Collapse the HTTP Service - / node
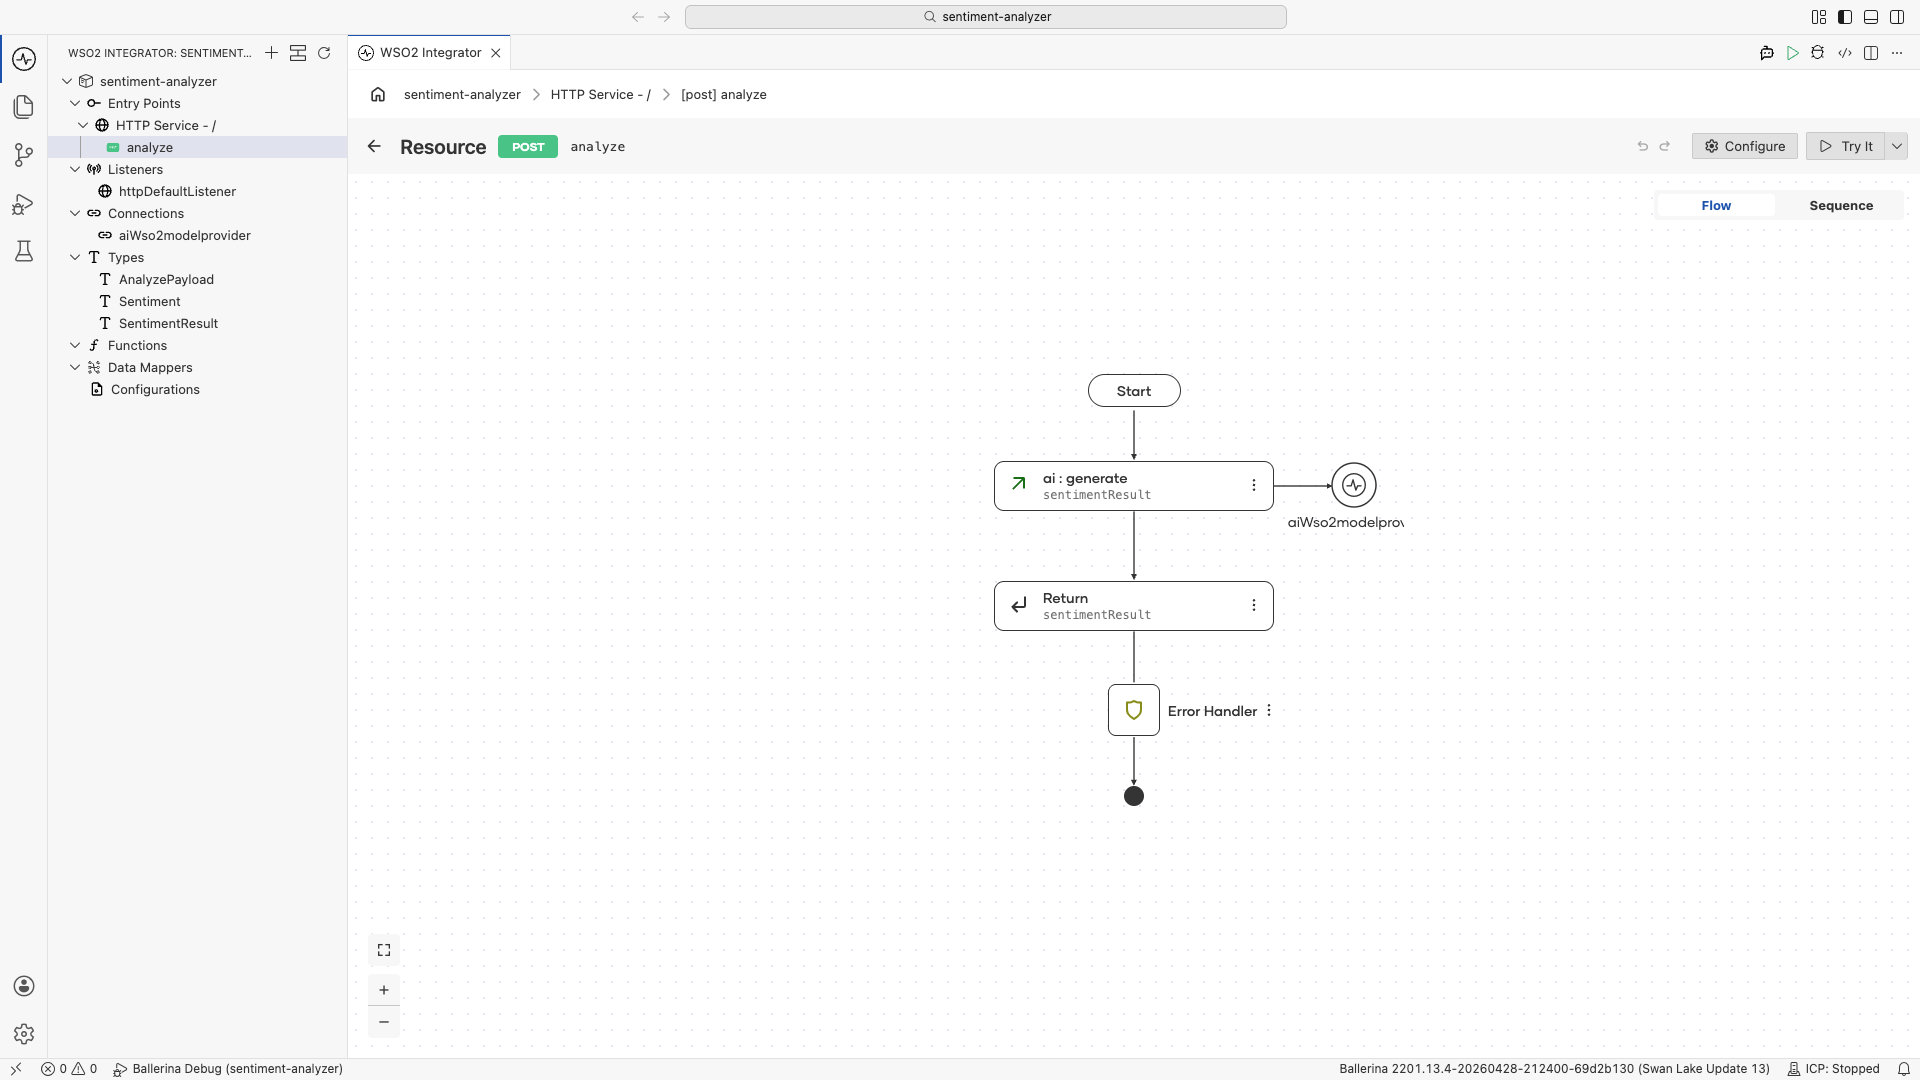Viewport: 1920px width, 1080px height. (x=83, y=125)
